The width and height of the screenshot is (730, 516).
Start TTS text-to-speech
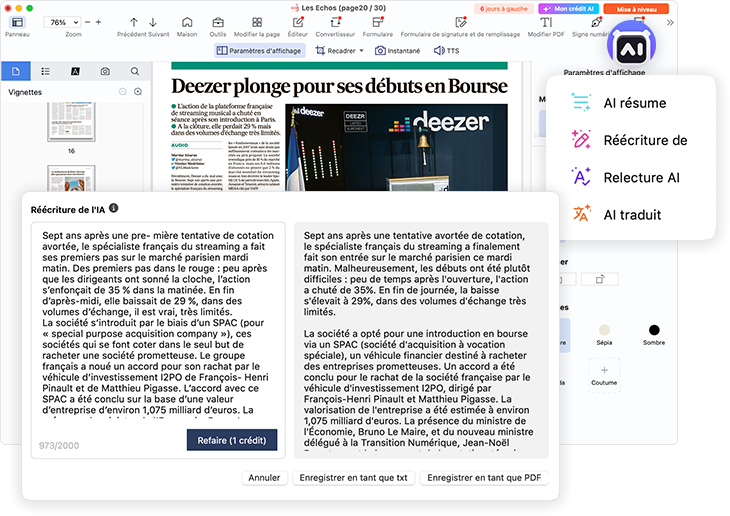[446, 50]
